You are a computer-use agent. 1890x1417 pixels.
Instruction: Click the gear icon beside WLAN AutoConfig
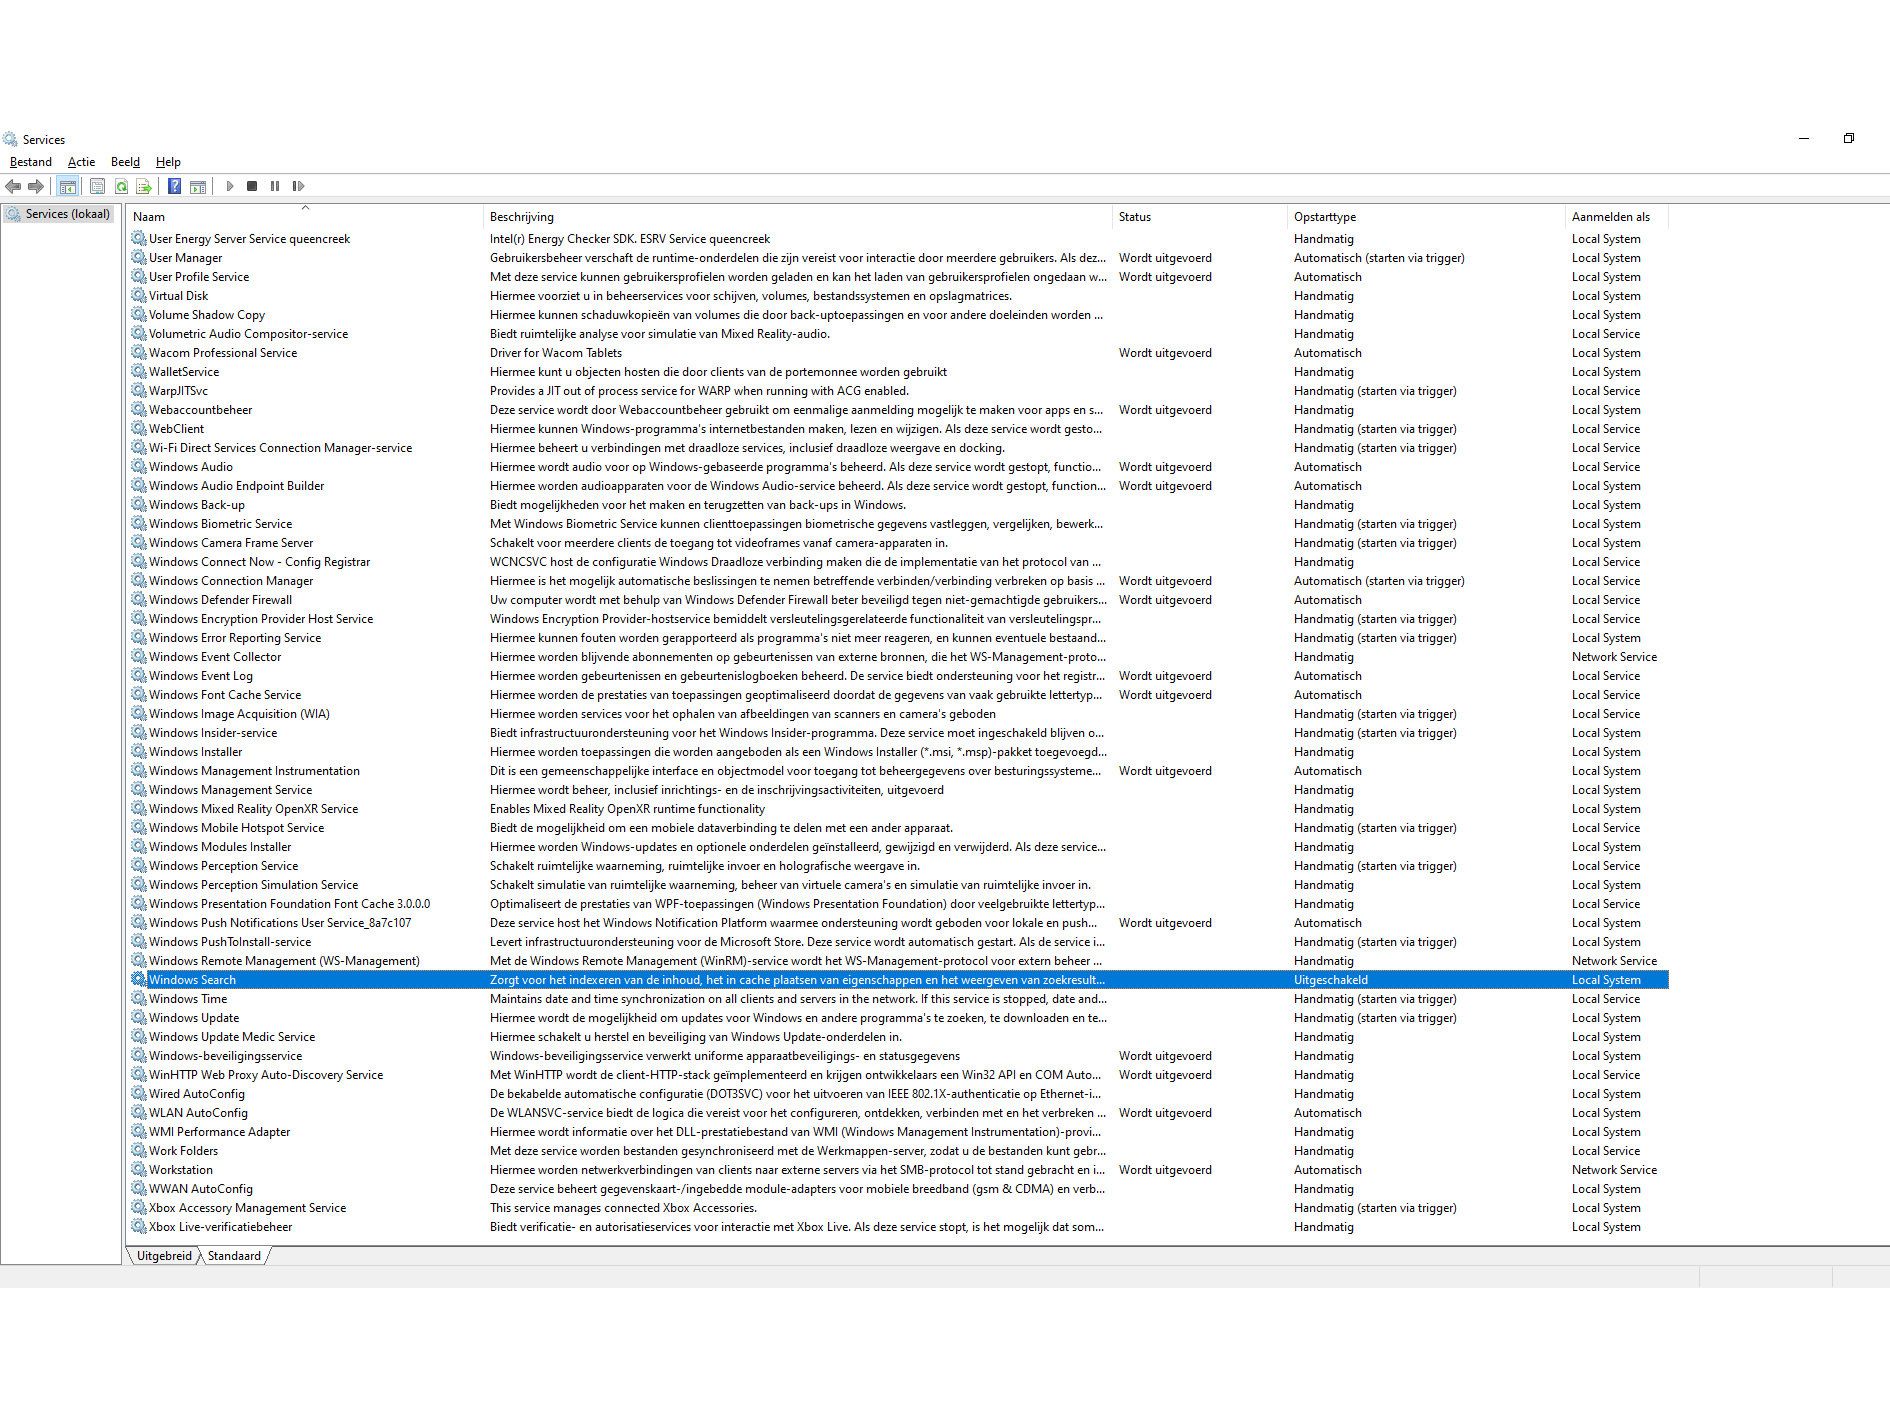coord(139,1113)
